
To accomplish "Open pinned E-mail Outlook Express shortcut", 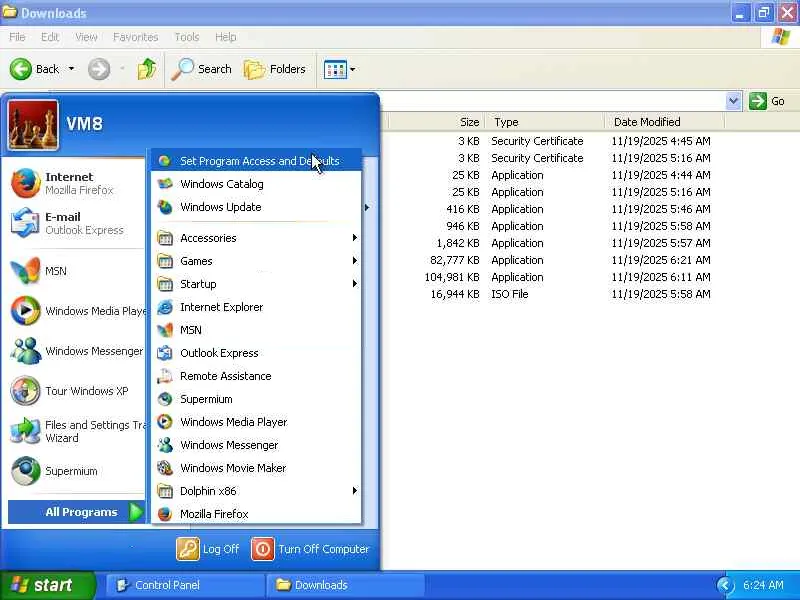I will 77,223.
